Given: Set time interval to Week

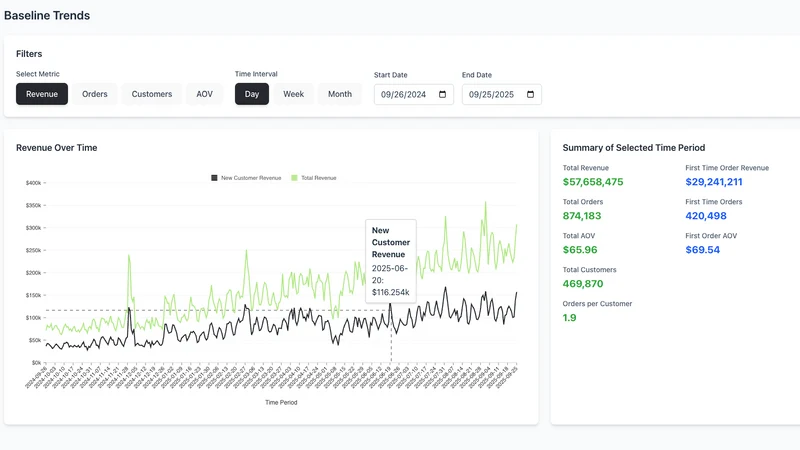Looking at the screenshot, I should pyautogui.click(x=293, y=94).
